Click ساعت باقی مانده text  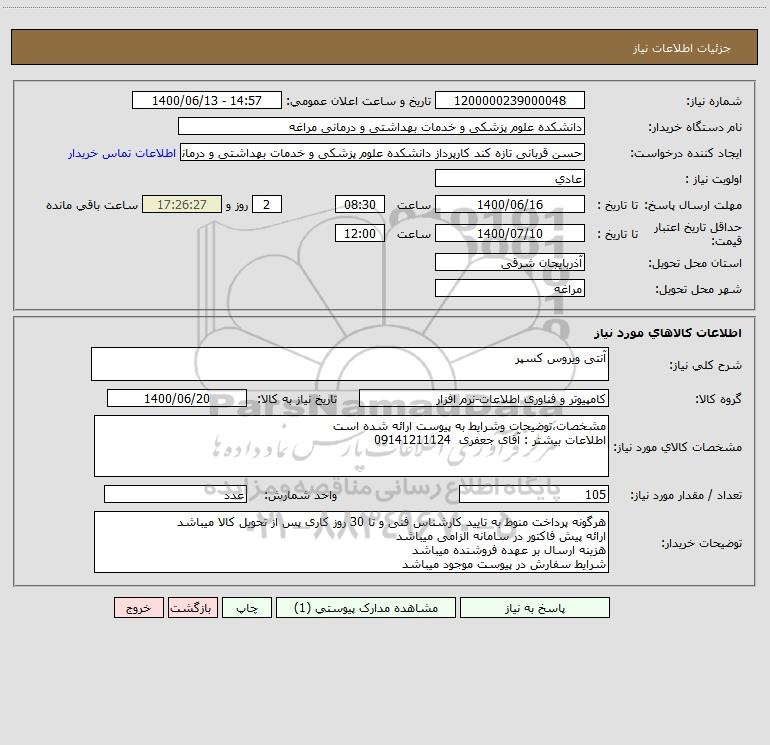pos(92,205)
